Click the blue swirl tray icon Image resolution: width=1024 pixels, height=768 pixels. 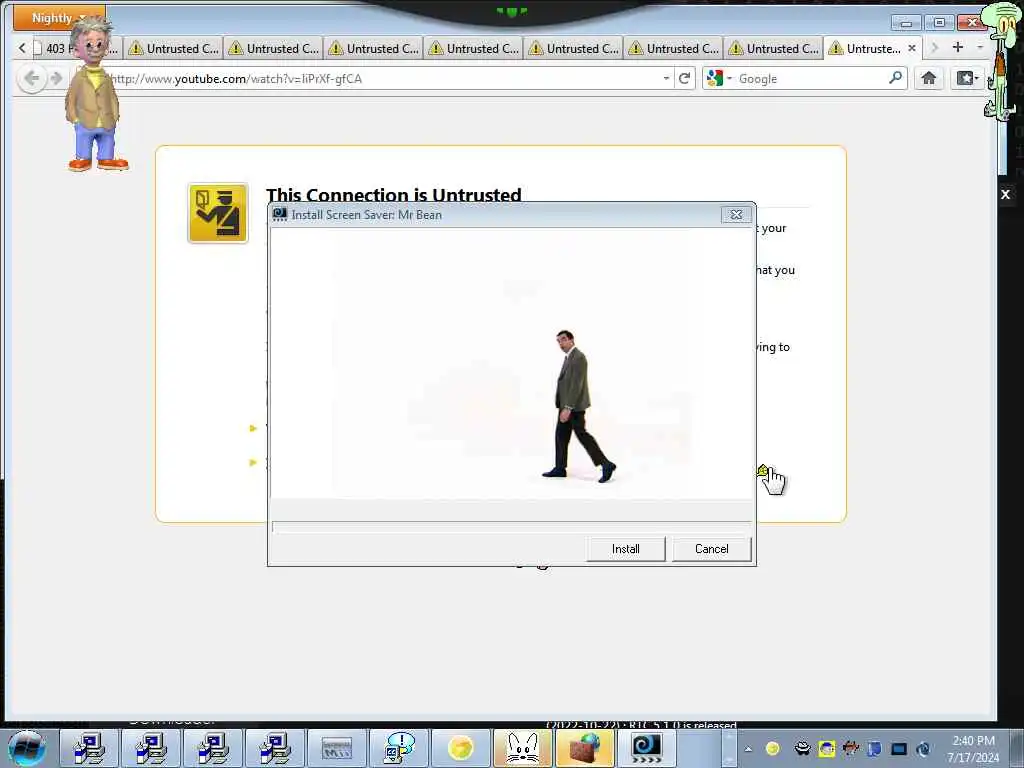pyautogui.click(x=923, y=748)
